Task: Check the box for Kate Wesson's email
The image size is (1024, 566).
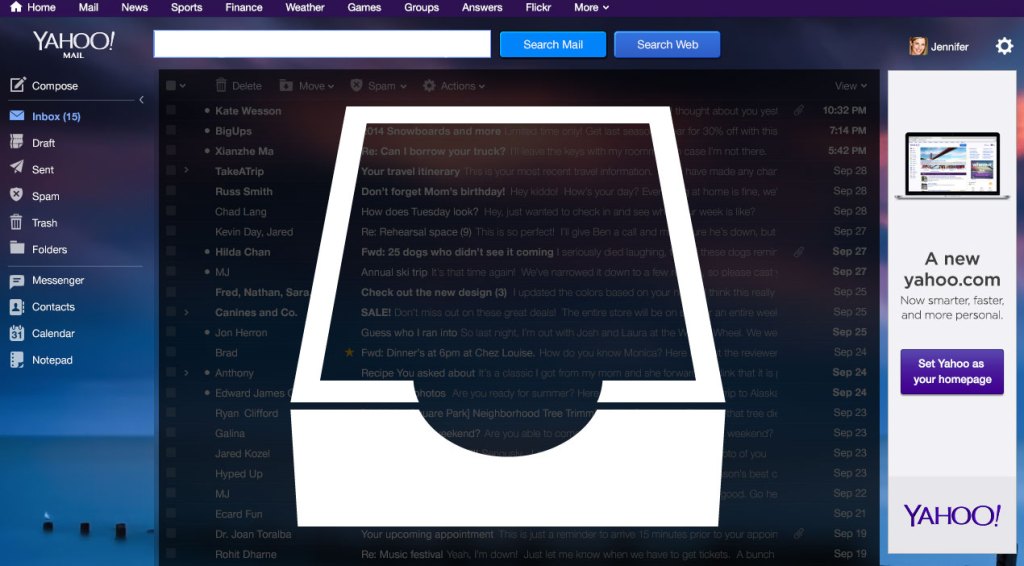Action: pyautogui.click(x=171, y=110)
